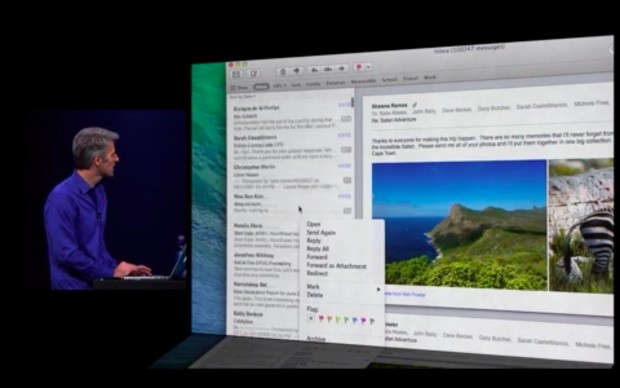This screenshot has width=620, height=388.
Task: Click the Re: Safari Adventure subject line
Action: click(393, 119)
